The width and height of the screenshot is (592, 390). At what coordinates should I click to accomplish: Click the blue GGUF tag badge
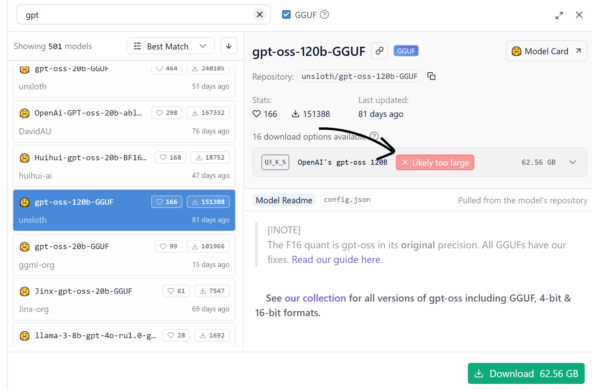point(406,51)
